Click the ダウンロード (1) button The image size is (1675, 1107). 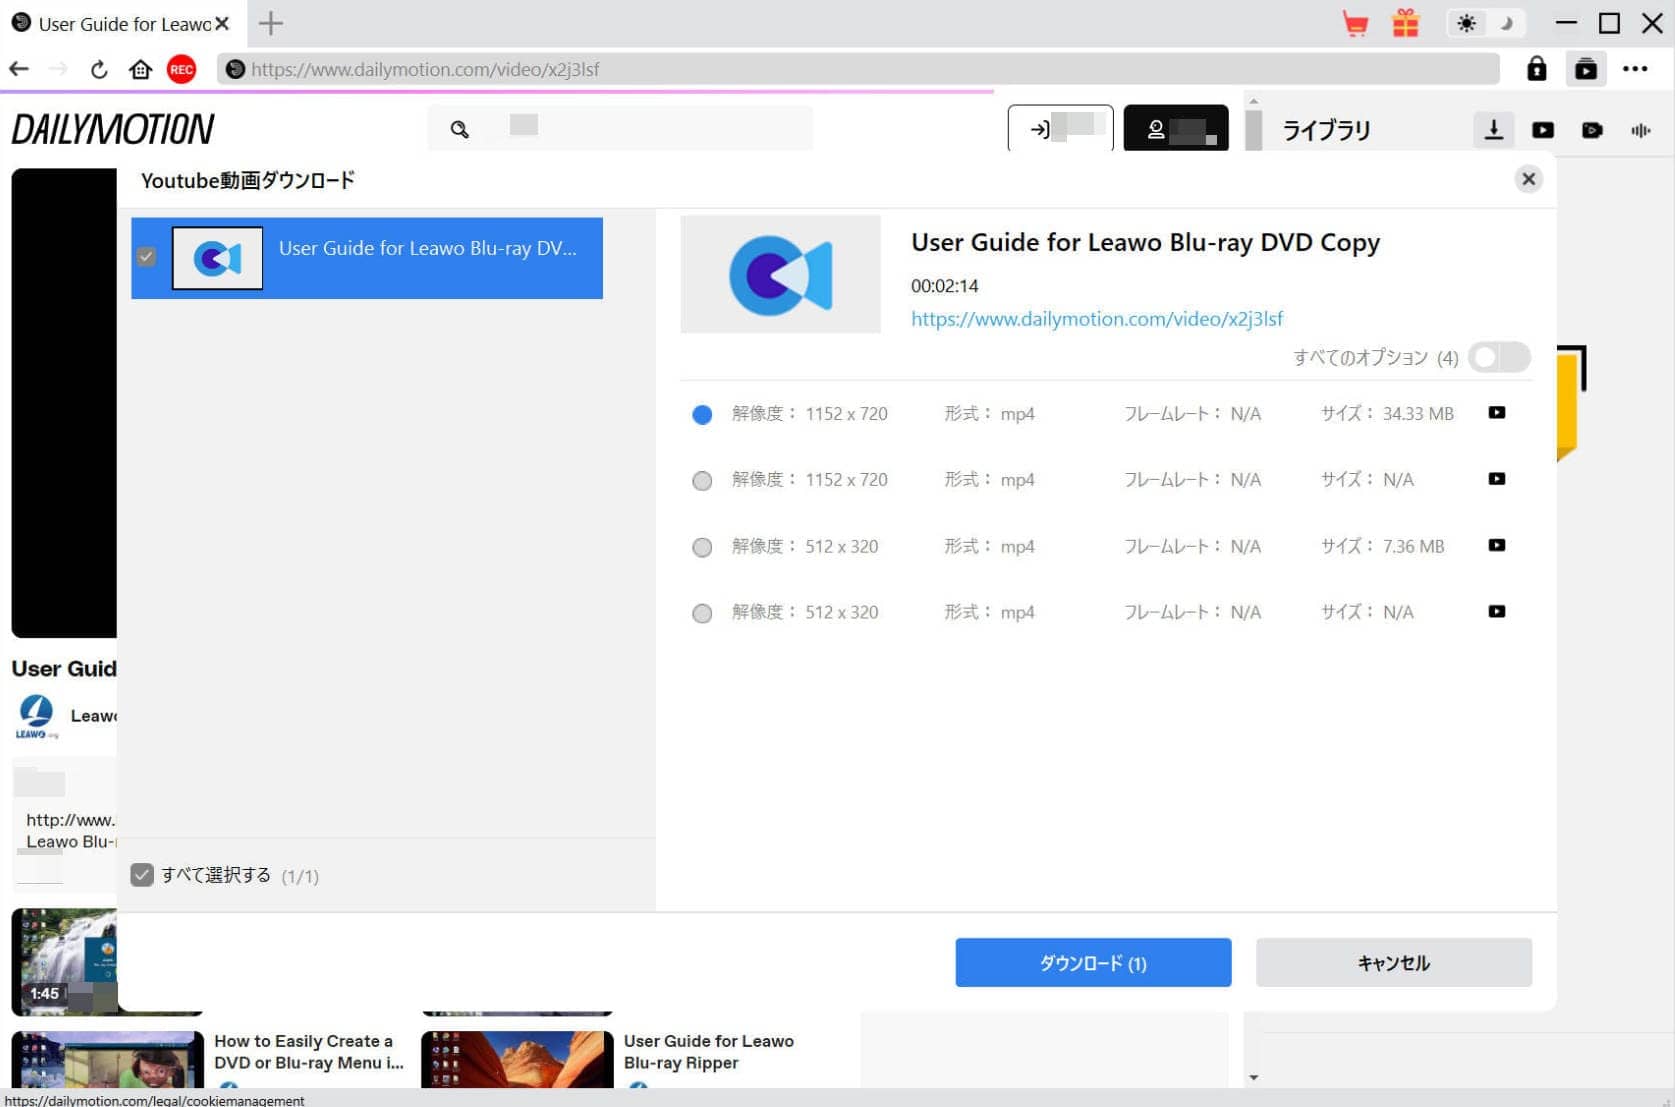click(1093, 962)
